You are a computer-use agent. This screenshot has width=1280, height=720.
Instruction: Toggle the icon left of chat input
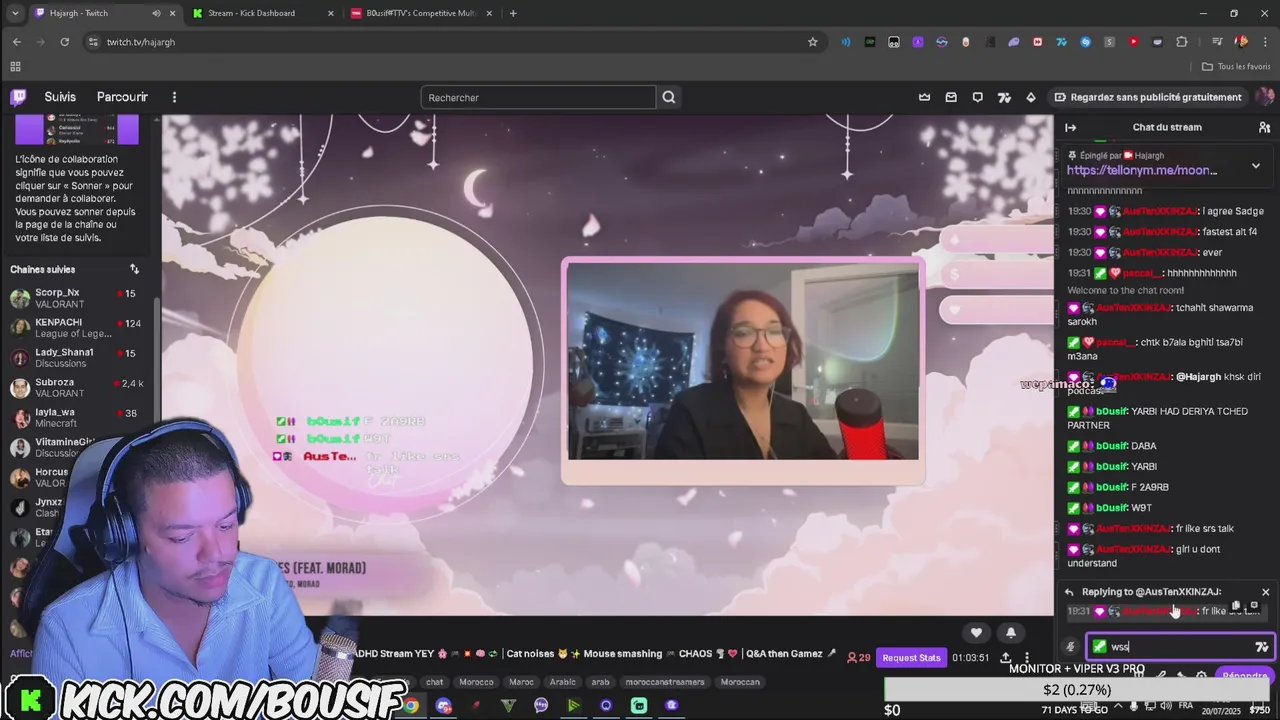(1070, 646)
